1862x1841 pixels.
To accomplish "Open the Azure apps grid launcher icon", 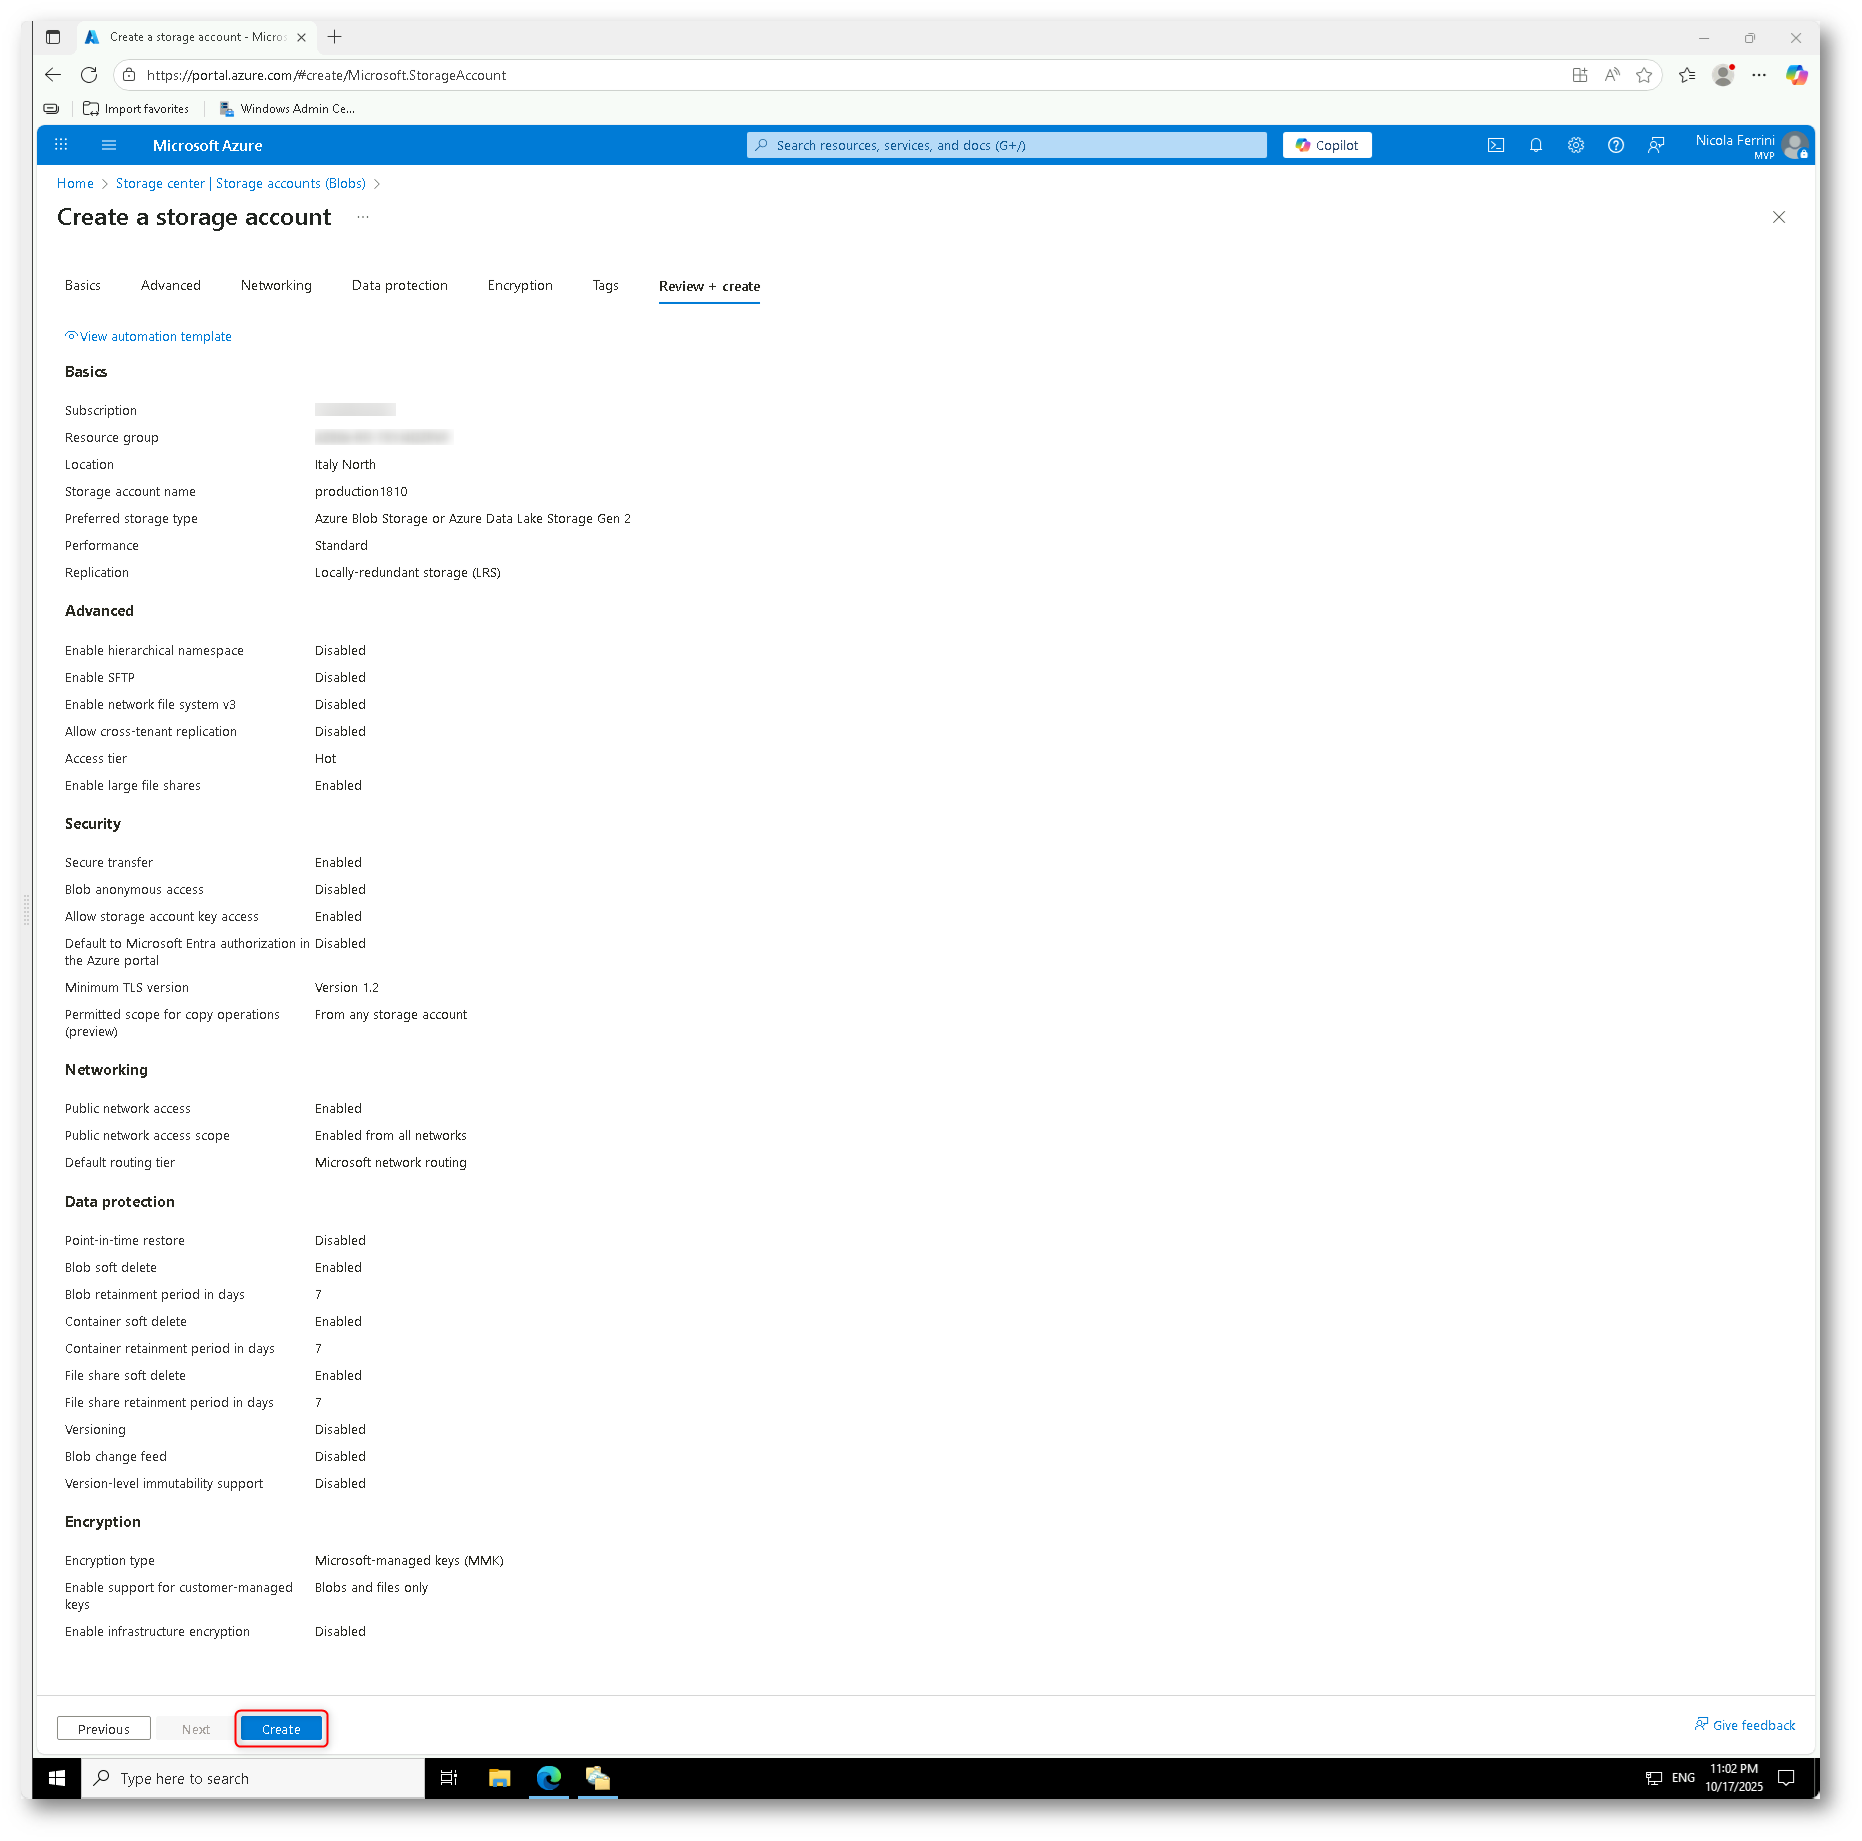I will 61,145.
